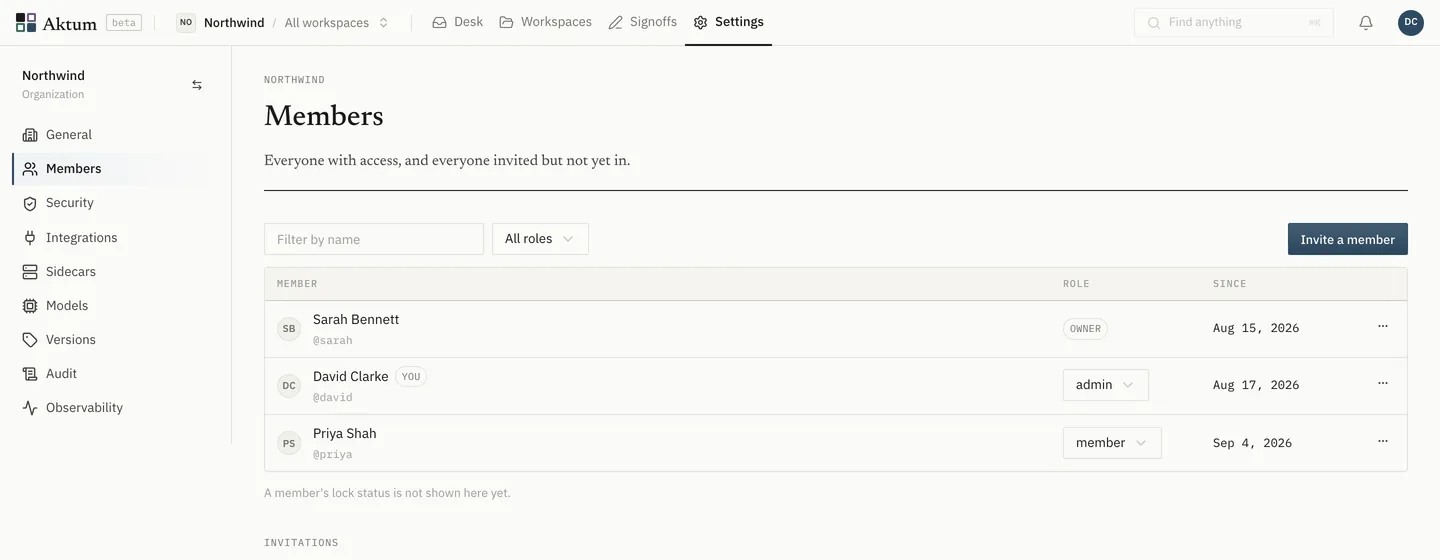The height and width of the screenshot is (560, 1440).
Task: Click the Northwind breadcrumb link
Action: pos(234,22)
